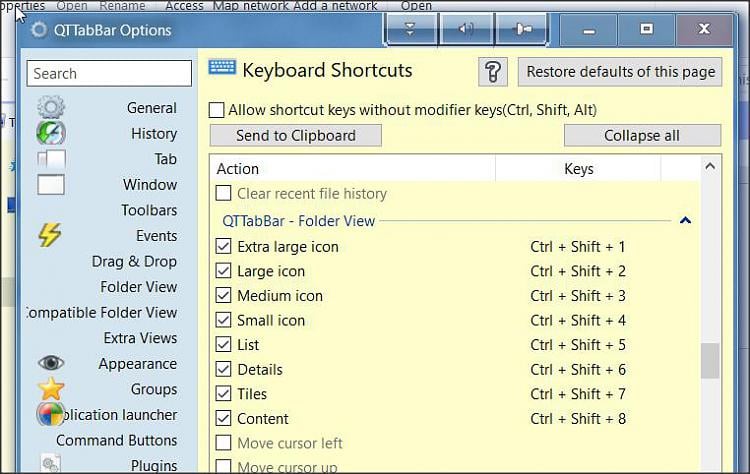Open the General options page

coord(152,108)
